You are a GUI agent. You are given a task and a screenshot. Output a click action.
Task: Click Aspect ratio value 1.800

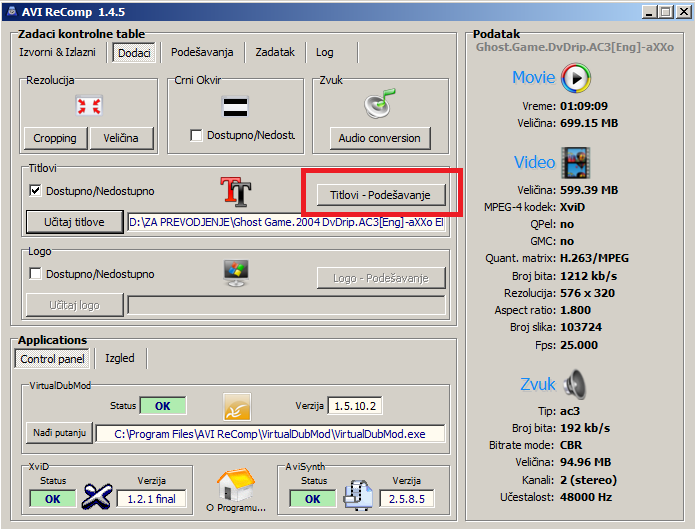tap(575, 310)
